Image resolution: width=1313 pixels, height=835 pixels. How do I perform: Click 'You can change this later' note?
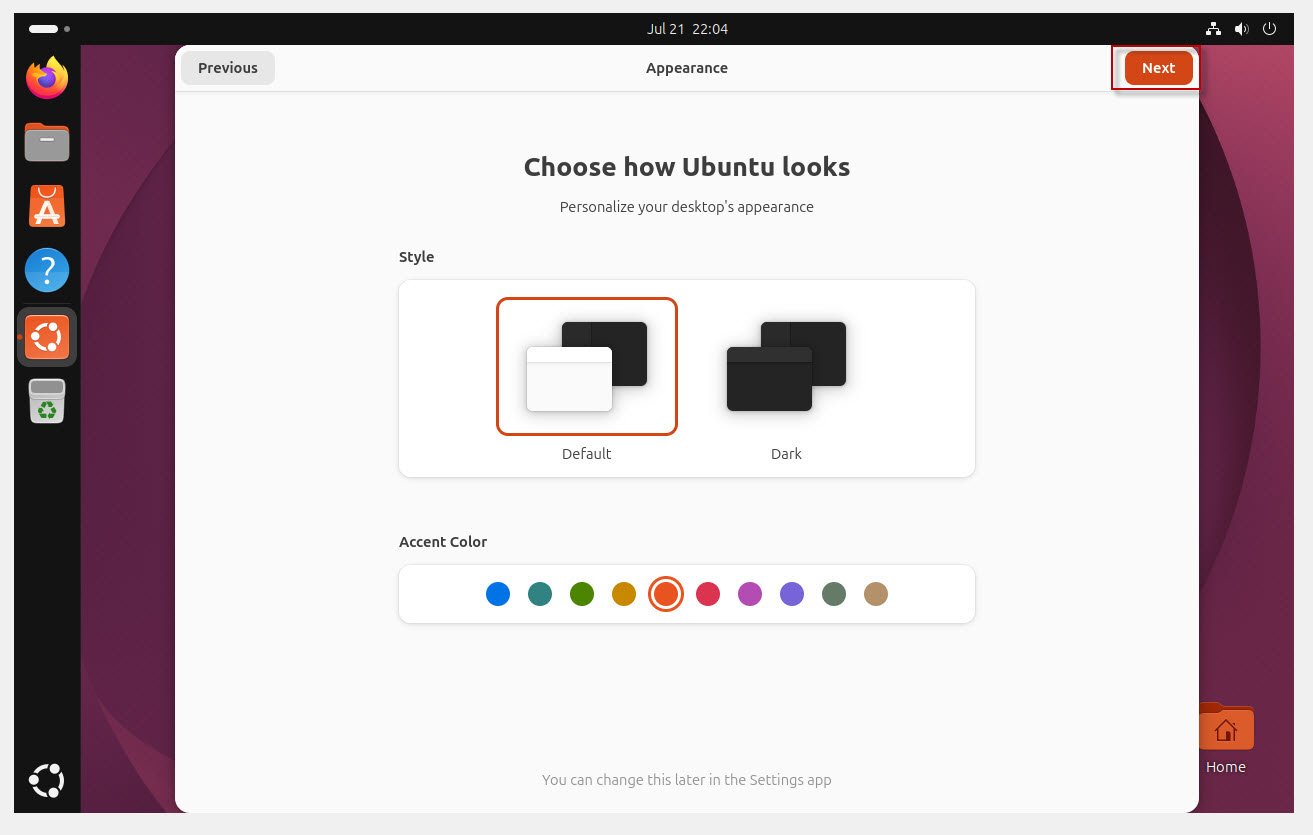point(687,780)
